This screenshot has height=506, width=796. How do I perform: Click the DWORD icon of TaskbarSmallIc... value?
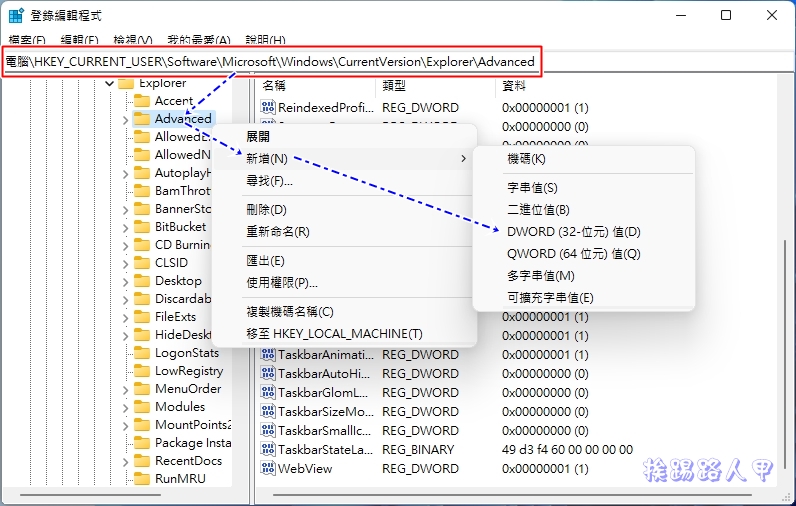coord(268,430)
